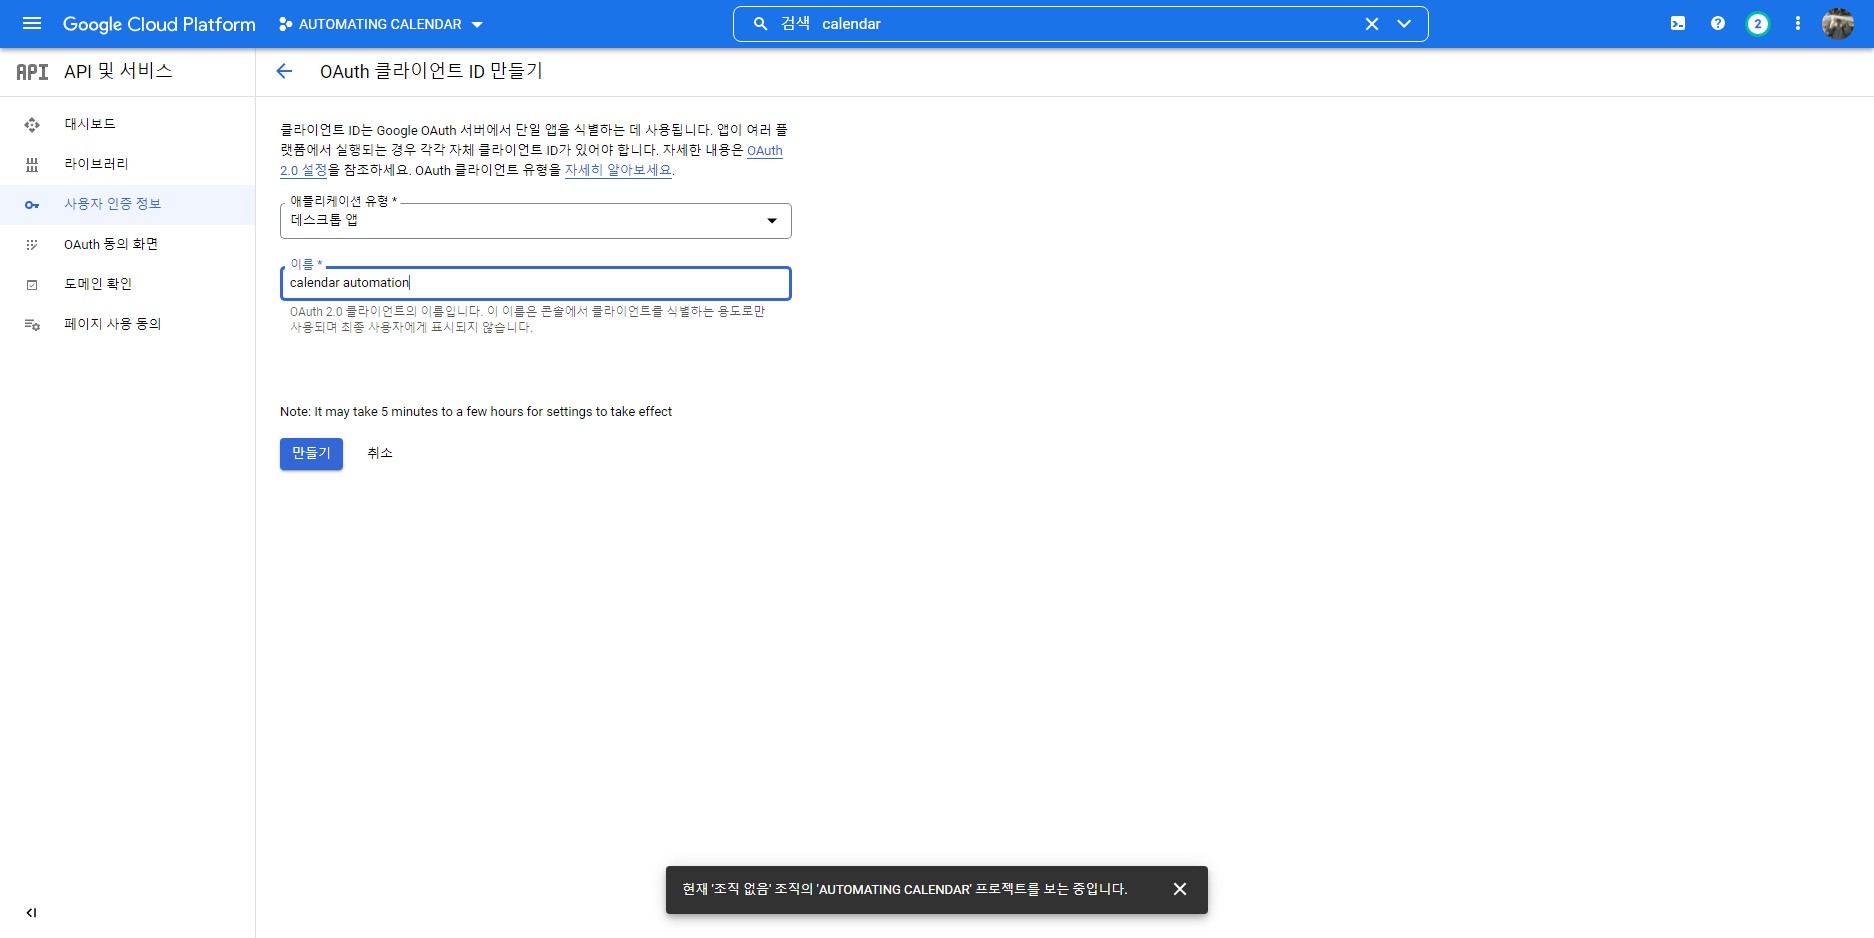Clear the search text with X
Screen dimensions: 1874x938
pos(1372,24)
